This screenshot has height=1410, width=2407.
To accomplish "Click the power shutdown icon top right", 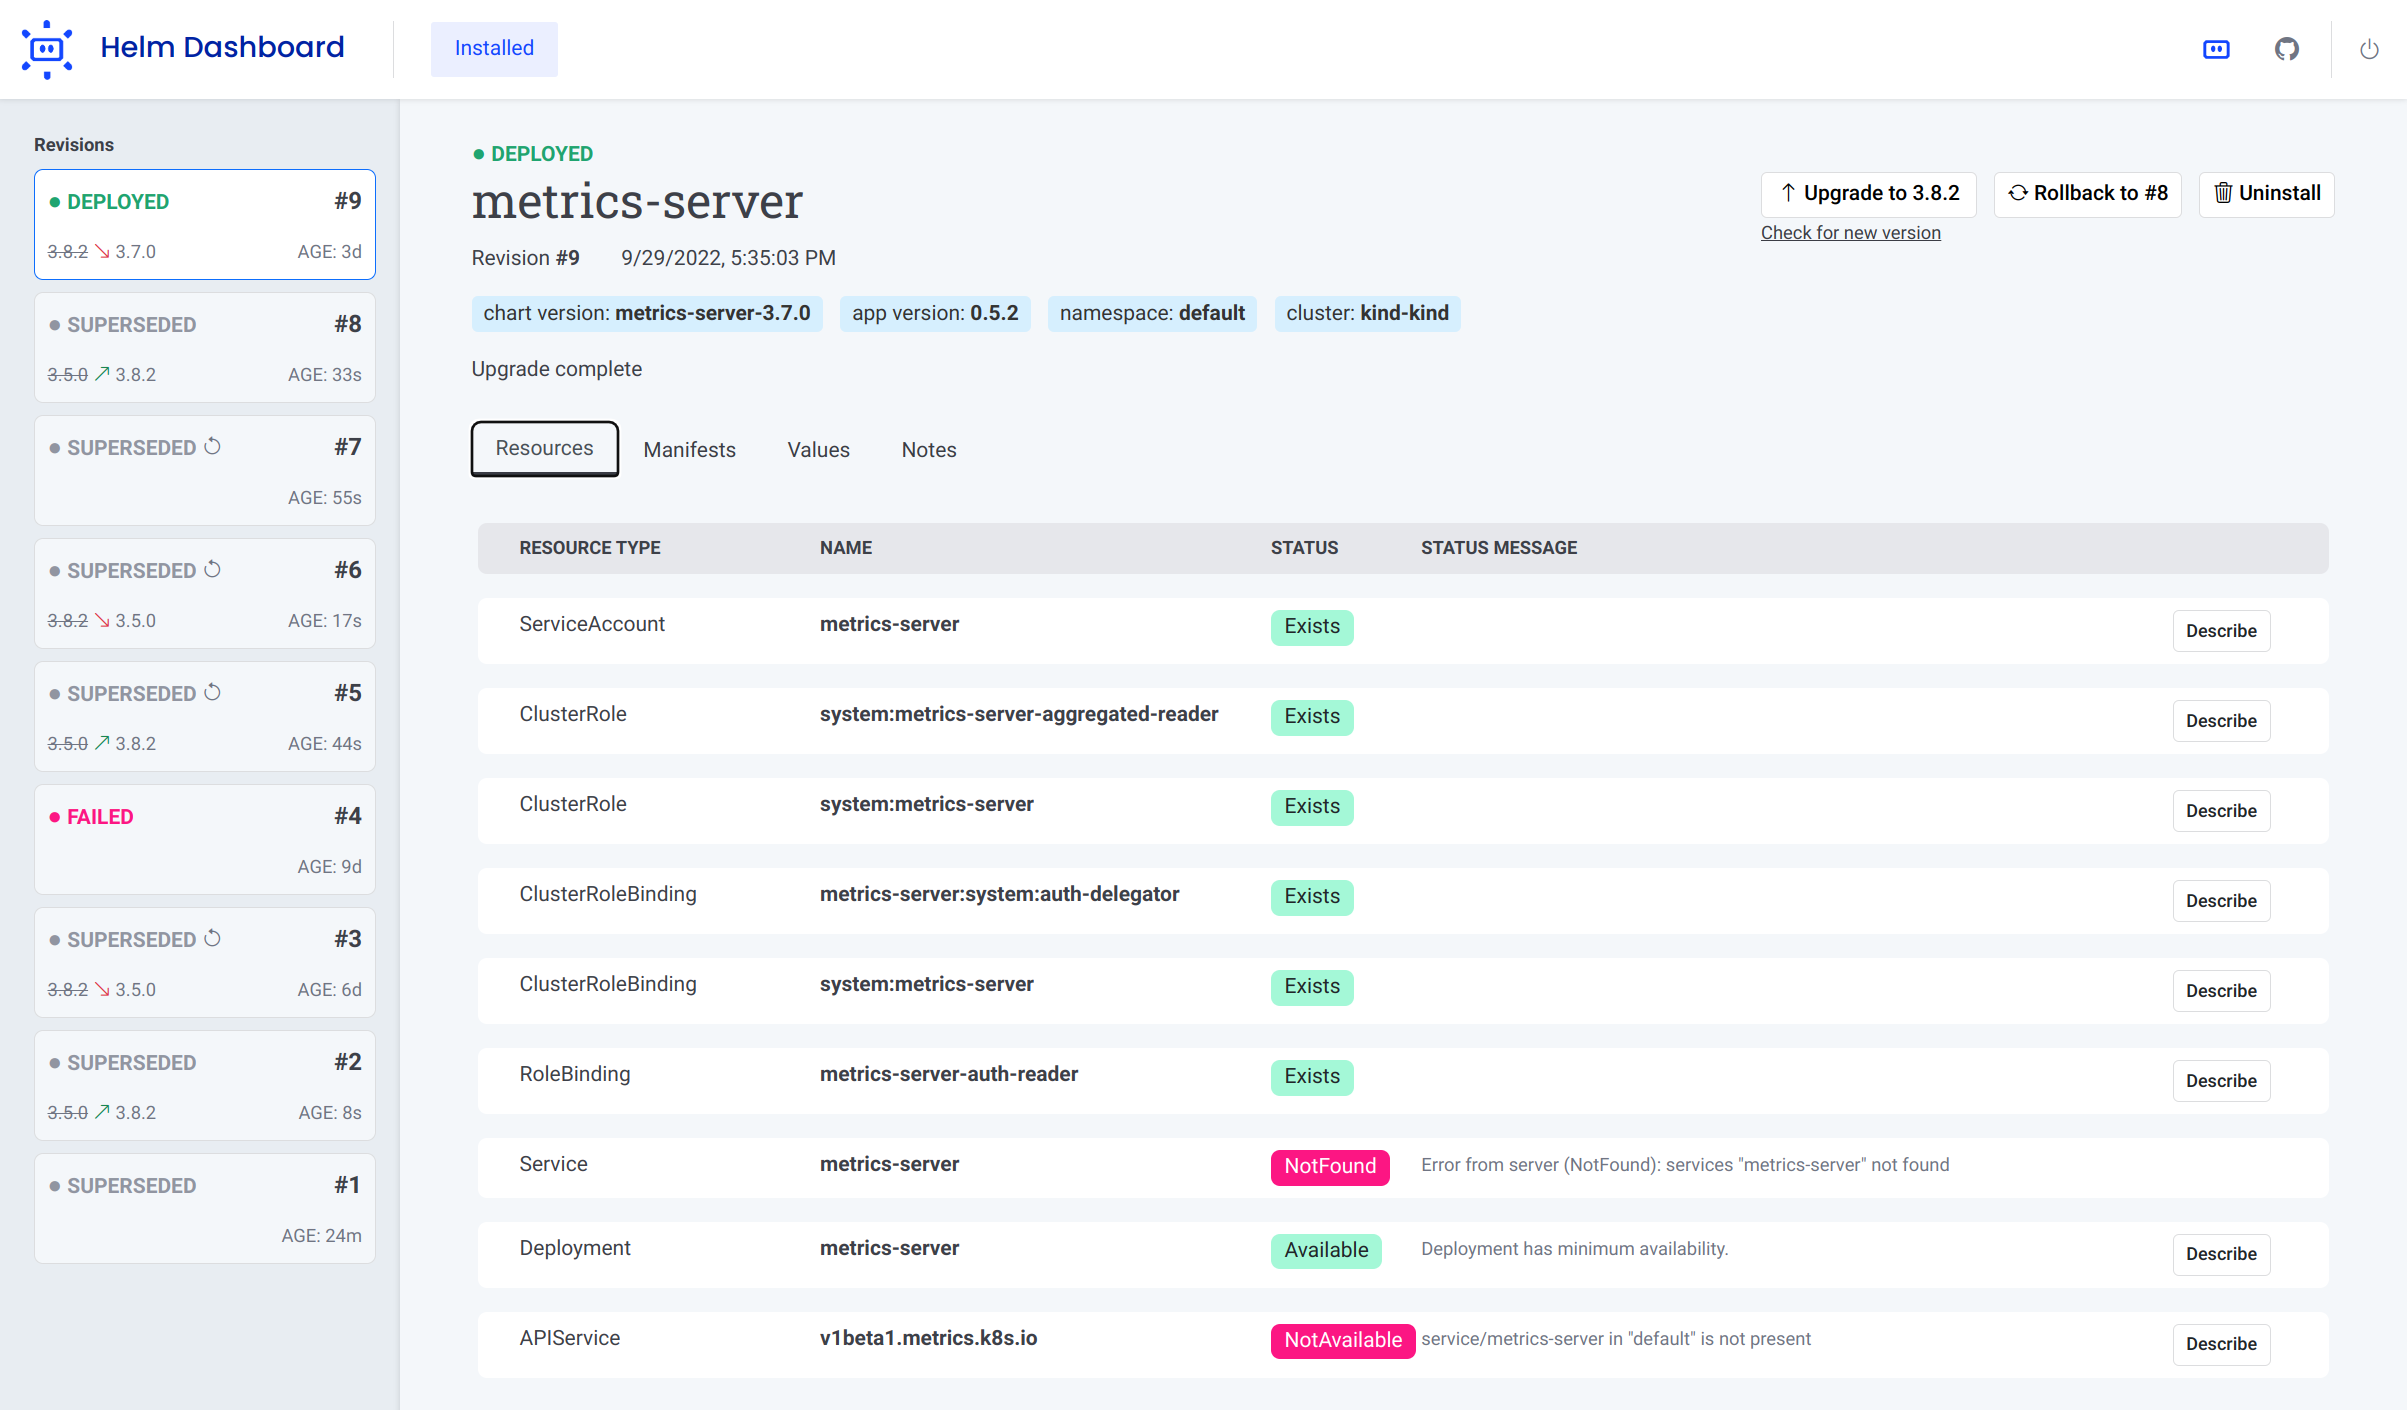I will 2369,48.
